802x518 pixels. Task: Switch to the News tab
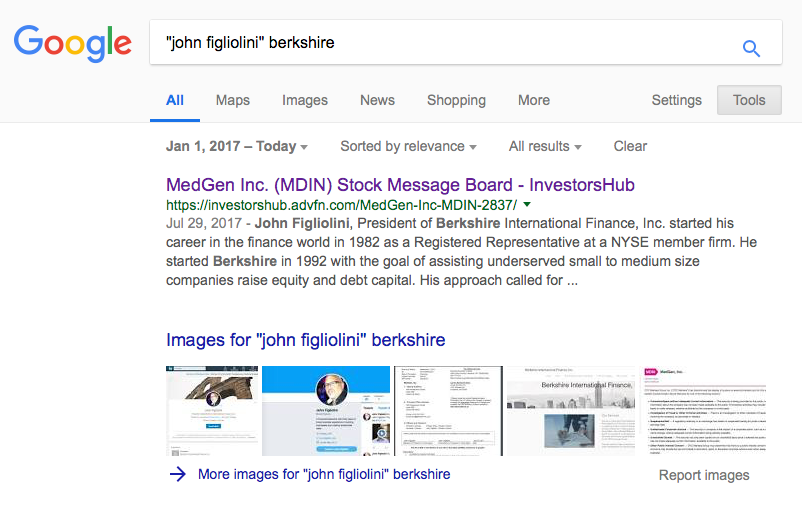pos(377,100)
